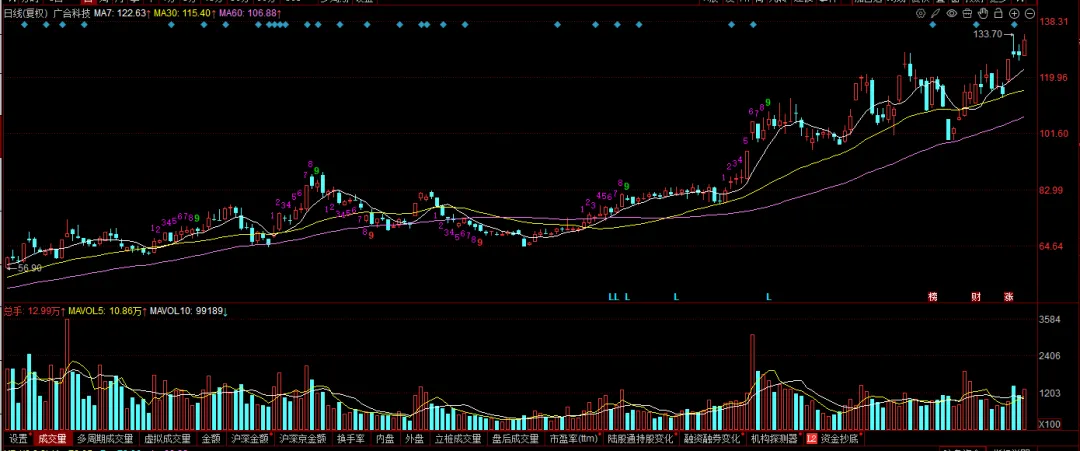This screenshot has height=451, width=1080.
Task: Switch to 虚拟成交量 tab
Action: tap(167, 439)
